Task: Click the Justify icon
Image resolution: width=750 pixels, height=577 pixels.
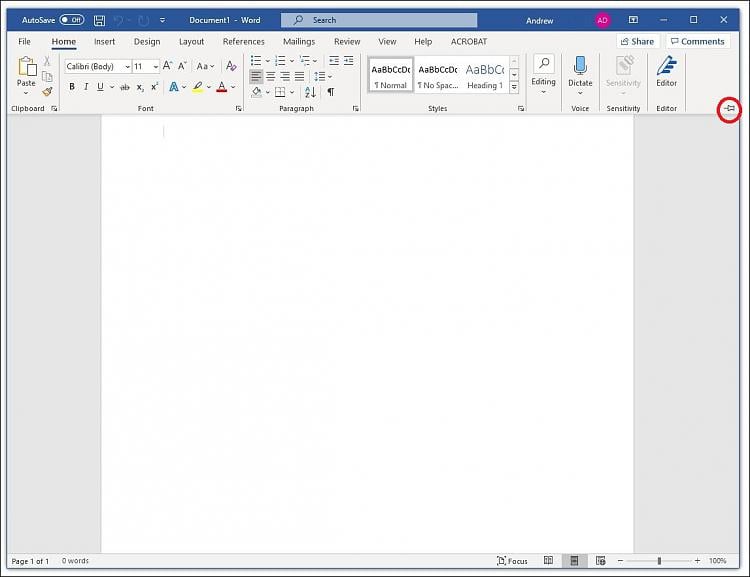Action: [299, 76]
